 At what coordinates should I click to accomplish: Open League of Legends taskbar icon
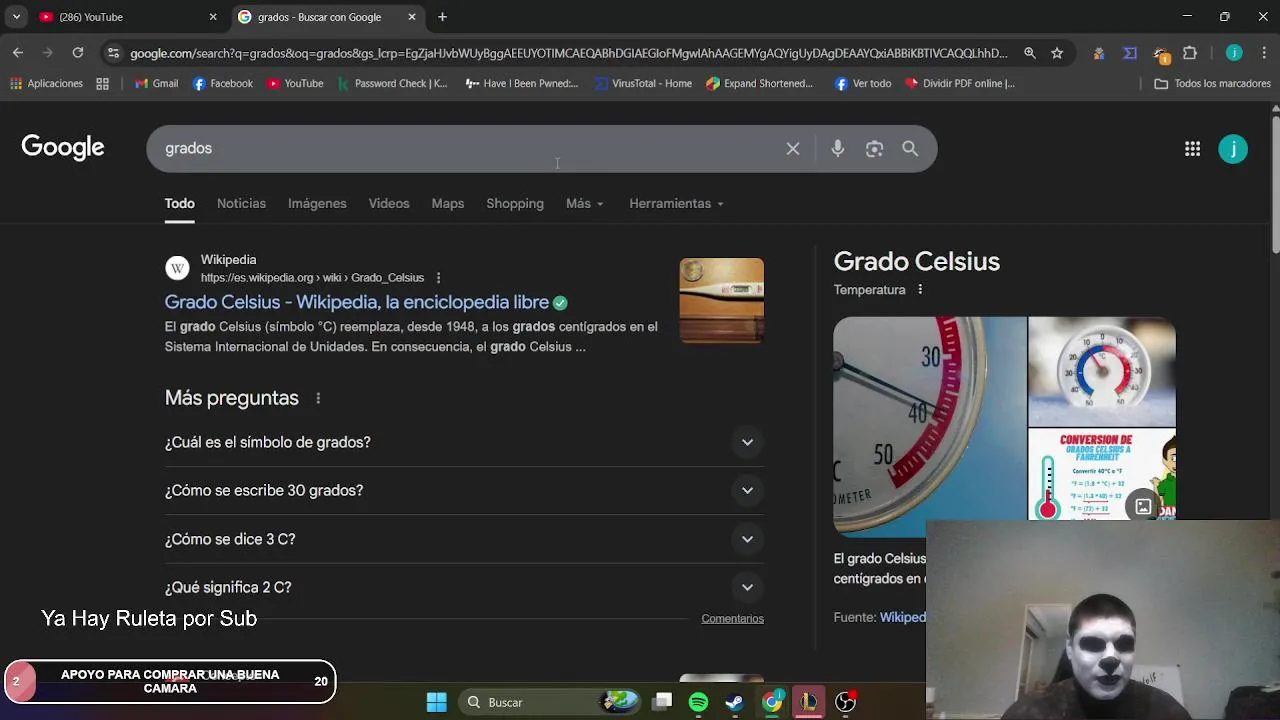pyautogui.click(x=808, y=702)
